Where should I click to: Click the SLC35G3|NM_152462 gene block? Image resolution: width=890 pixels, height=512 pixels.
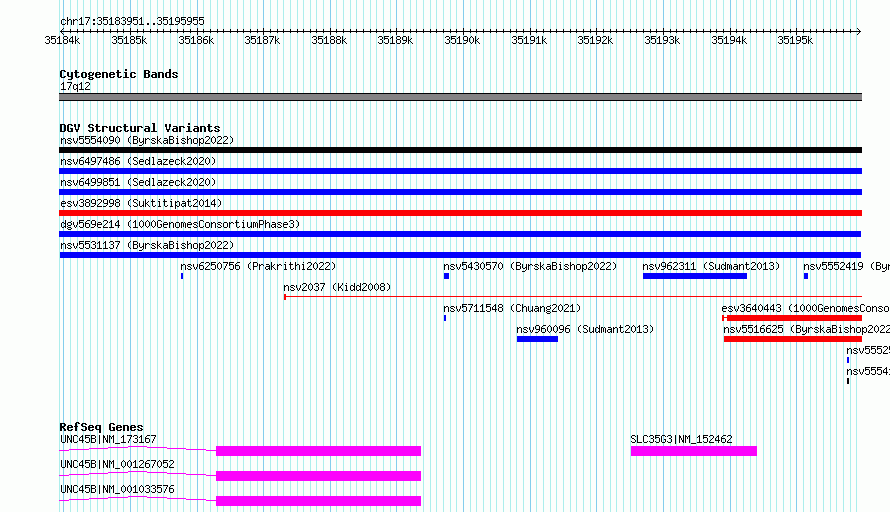pyautogui.click(x=694, y=451)
